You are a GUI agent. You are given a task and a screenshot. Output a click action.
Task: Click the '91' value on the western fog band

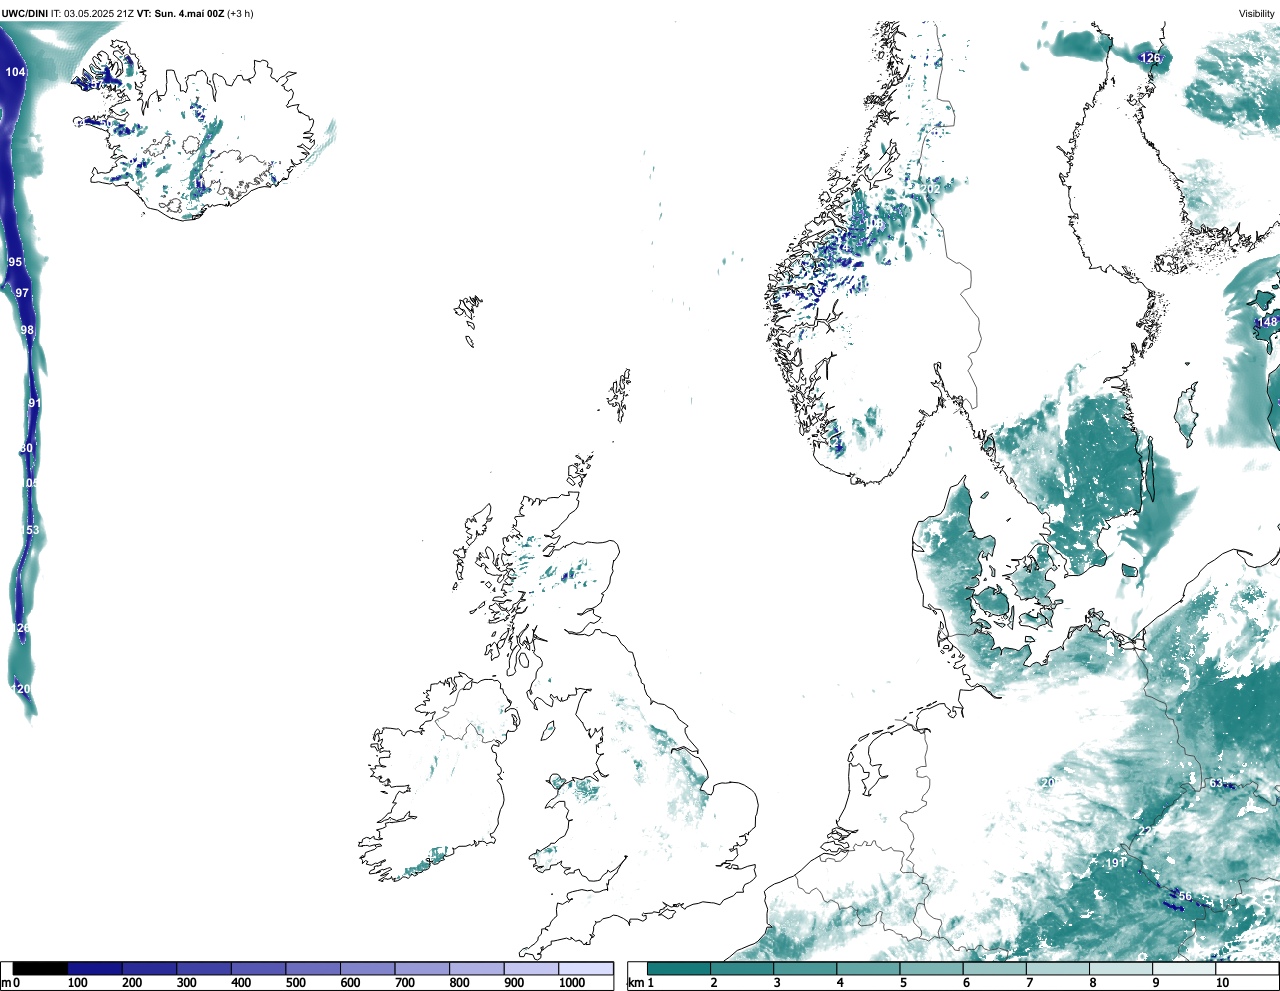click(34, 403)
